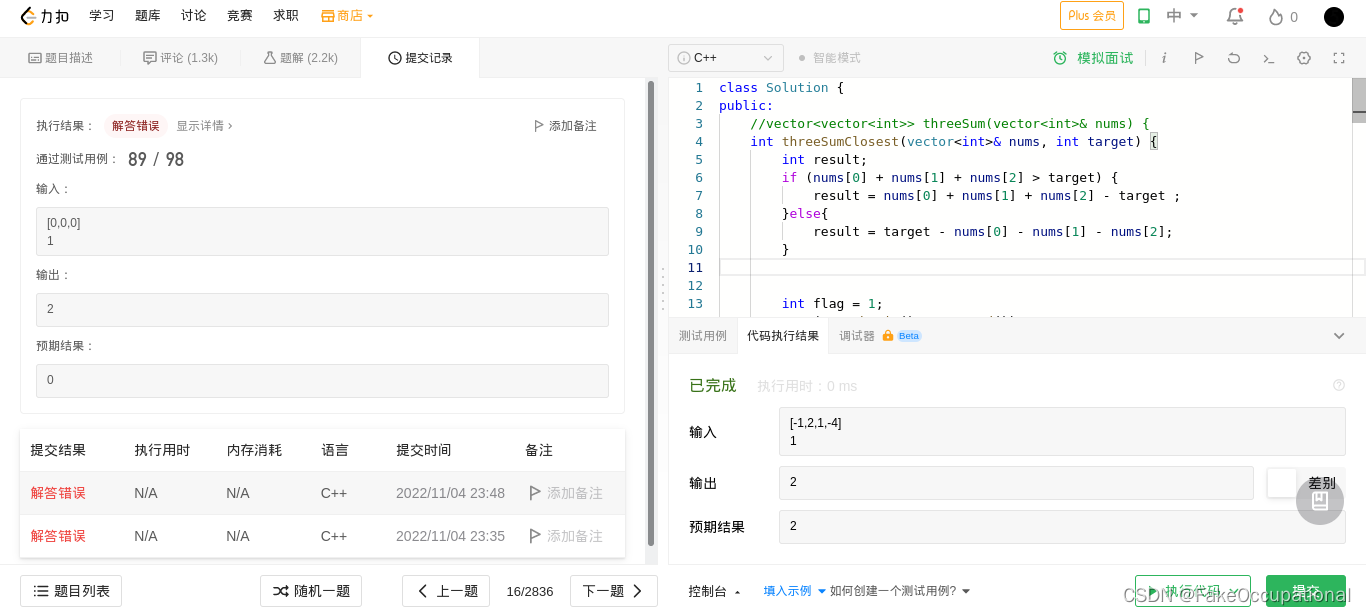The image size is (1366, 615).
Task: Click the 已完成 status text
Action: [712, 385]
